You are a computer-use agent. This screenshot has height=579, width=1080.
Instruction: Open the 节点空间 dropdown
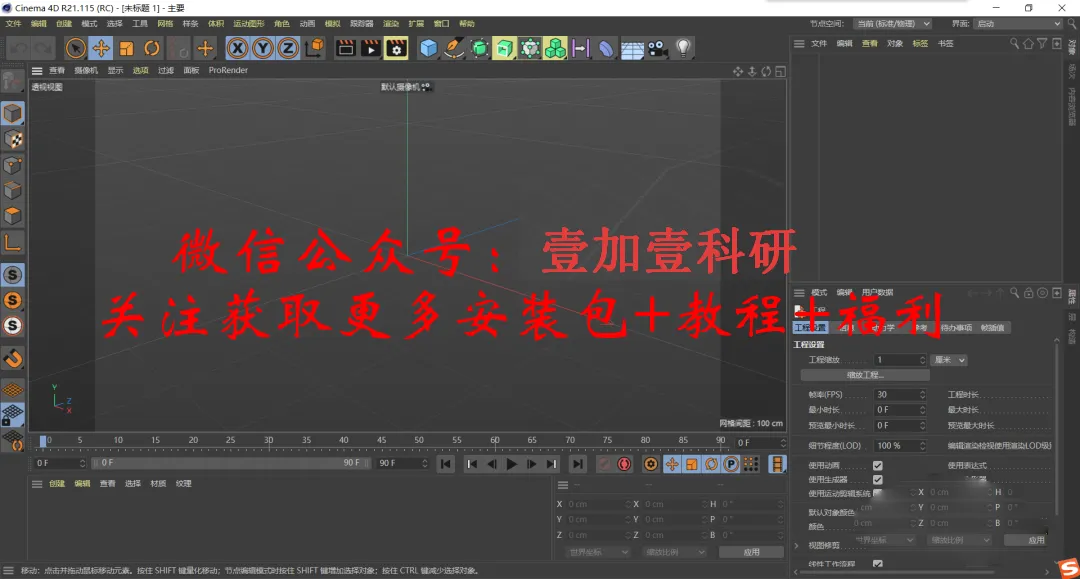click(893, 23)
